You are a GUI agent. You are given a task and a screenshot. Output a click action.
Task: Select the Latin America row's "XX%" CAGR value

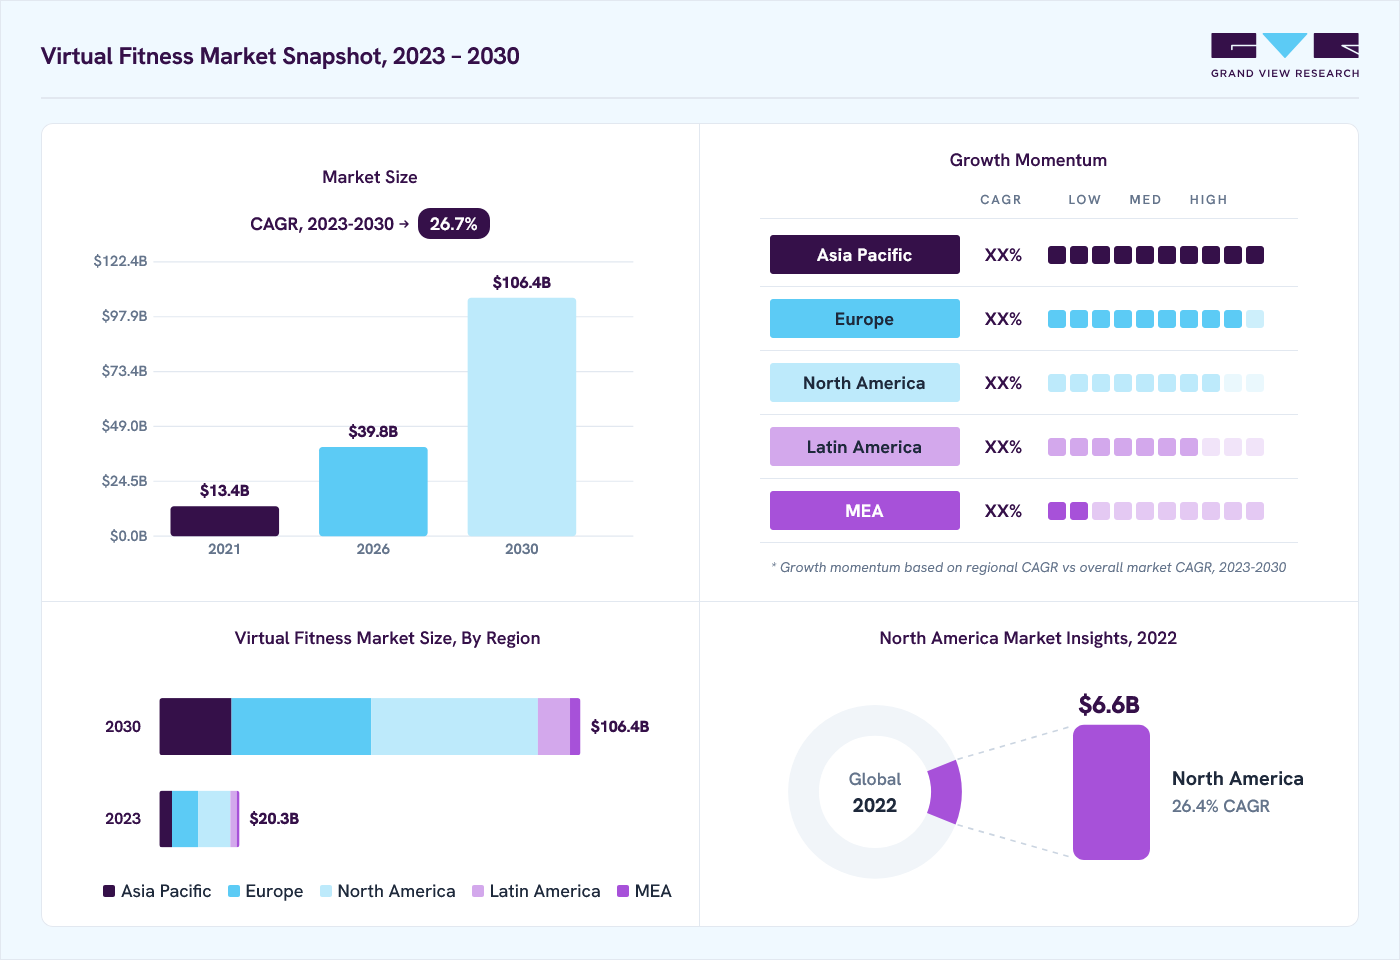[x=1003, y=447]
